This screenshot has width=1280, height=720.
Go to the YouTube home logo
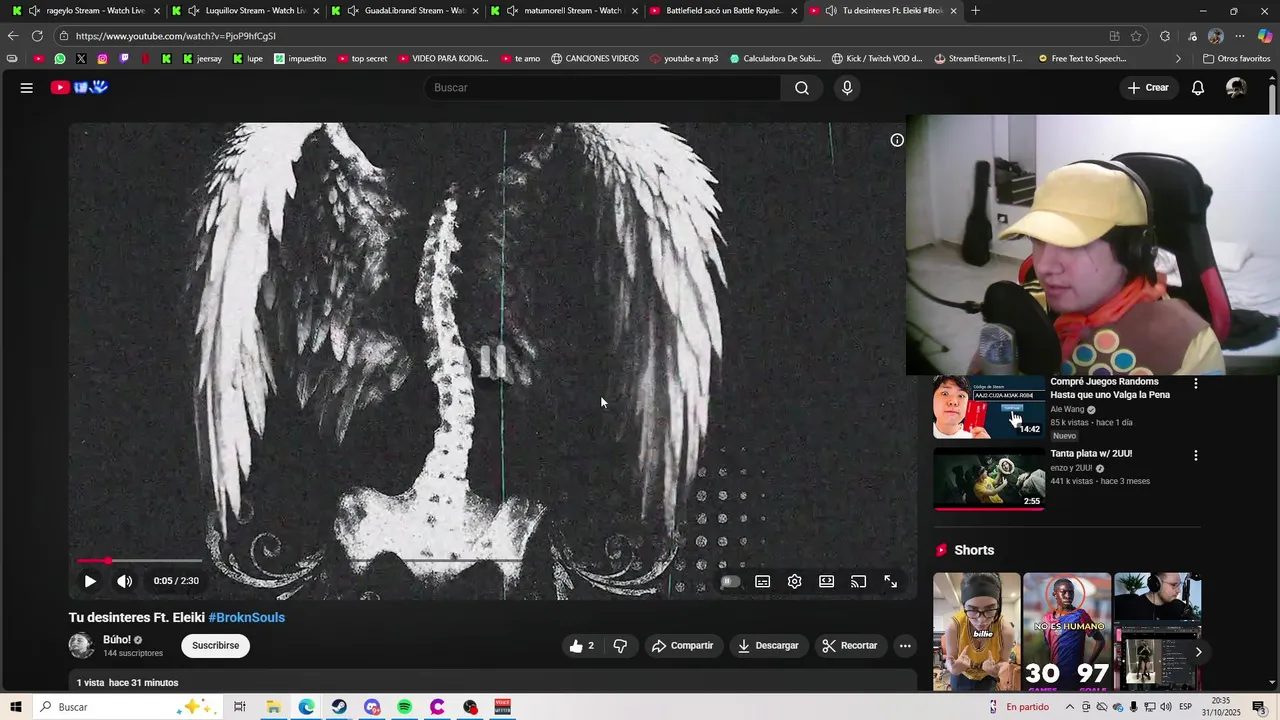click(79, 88)
